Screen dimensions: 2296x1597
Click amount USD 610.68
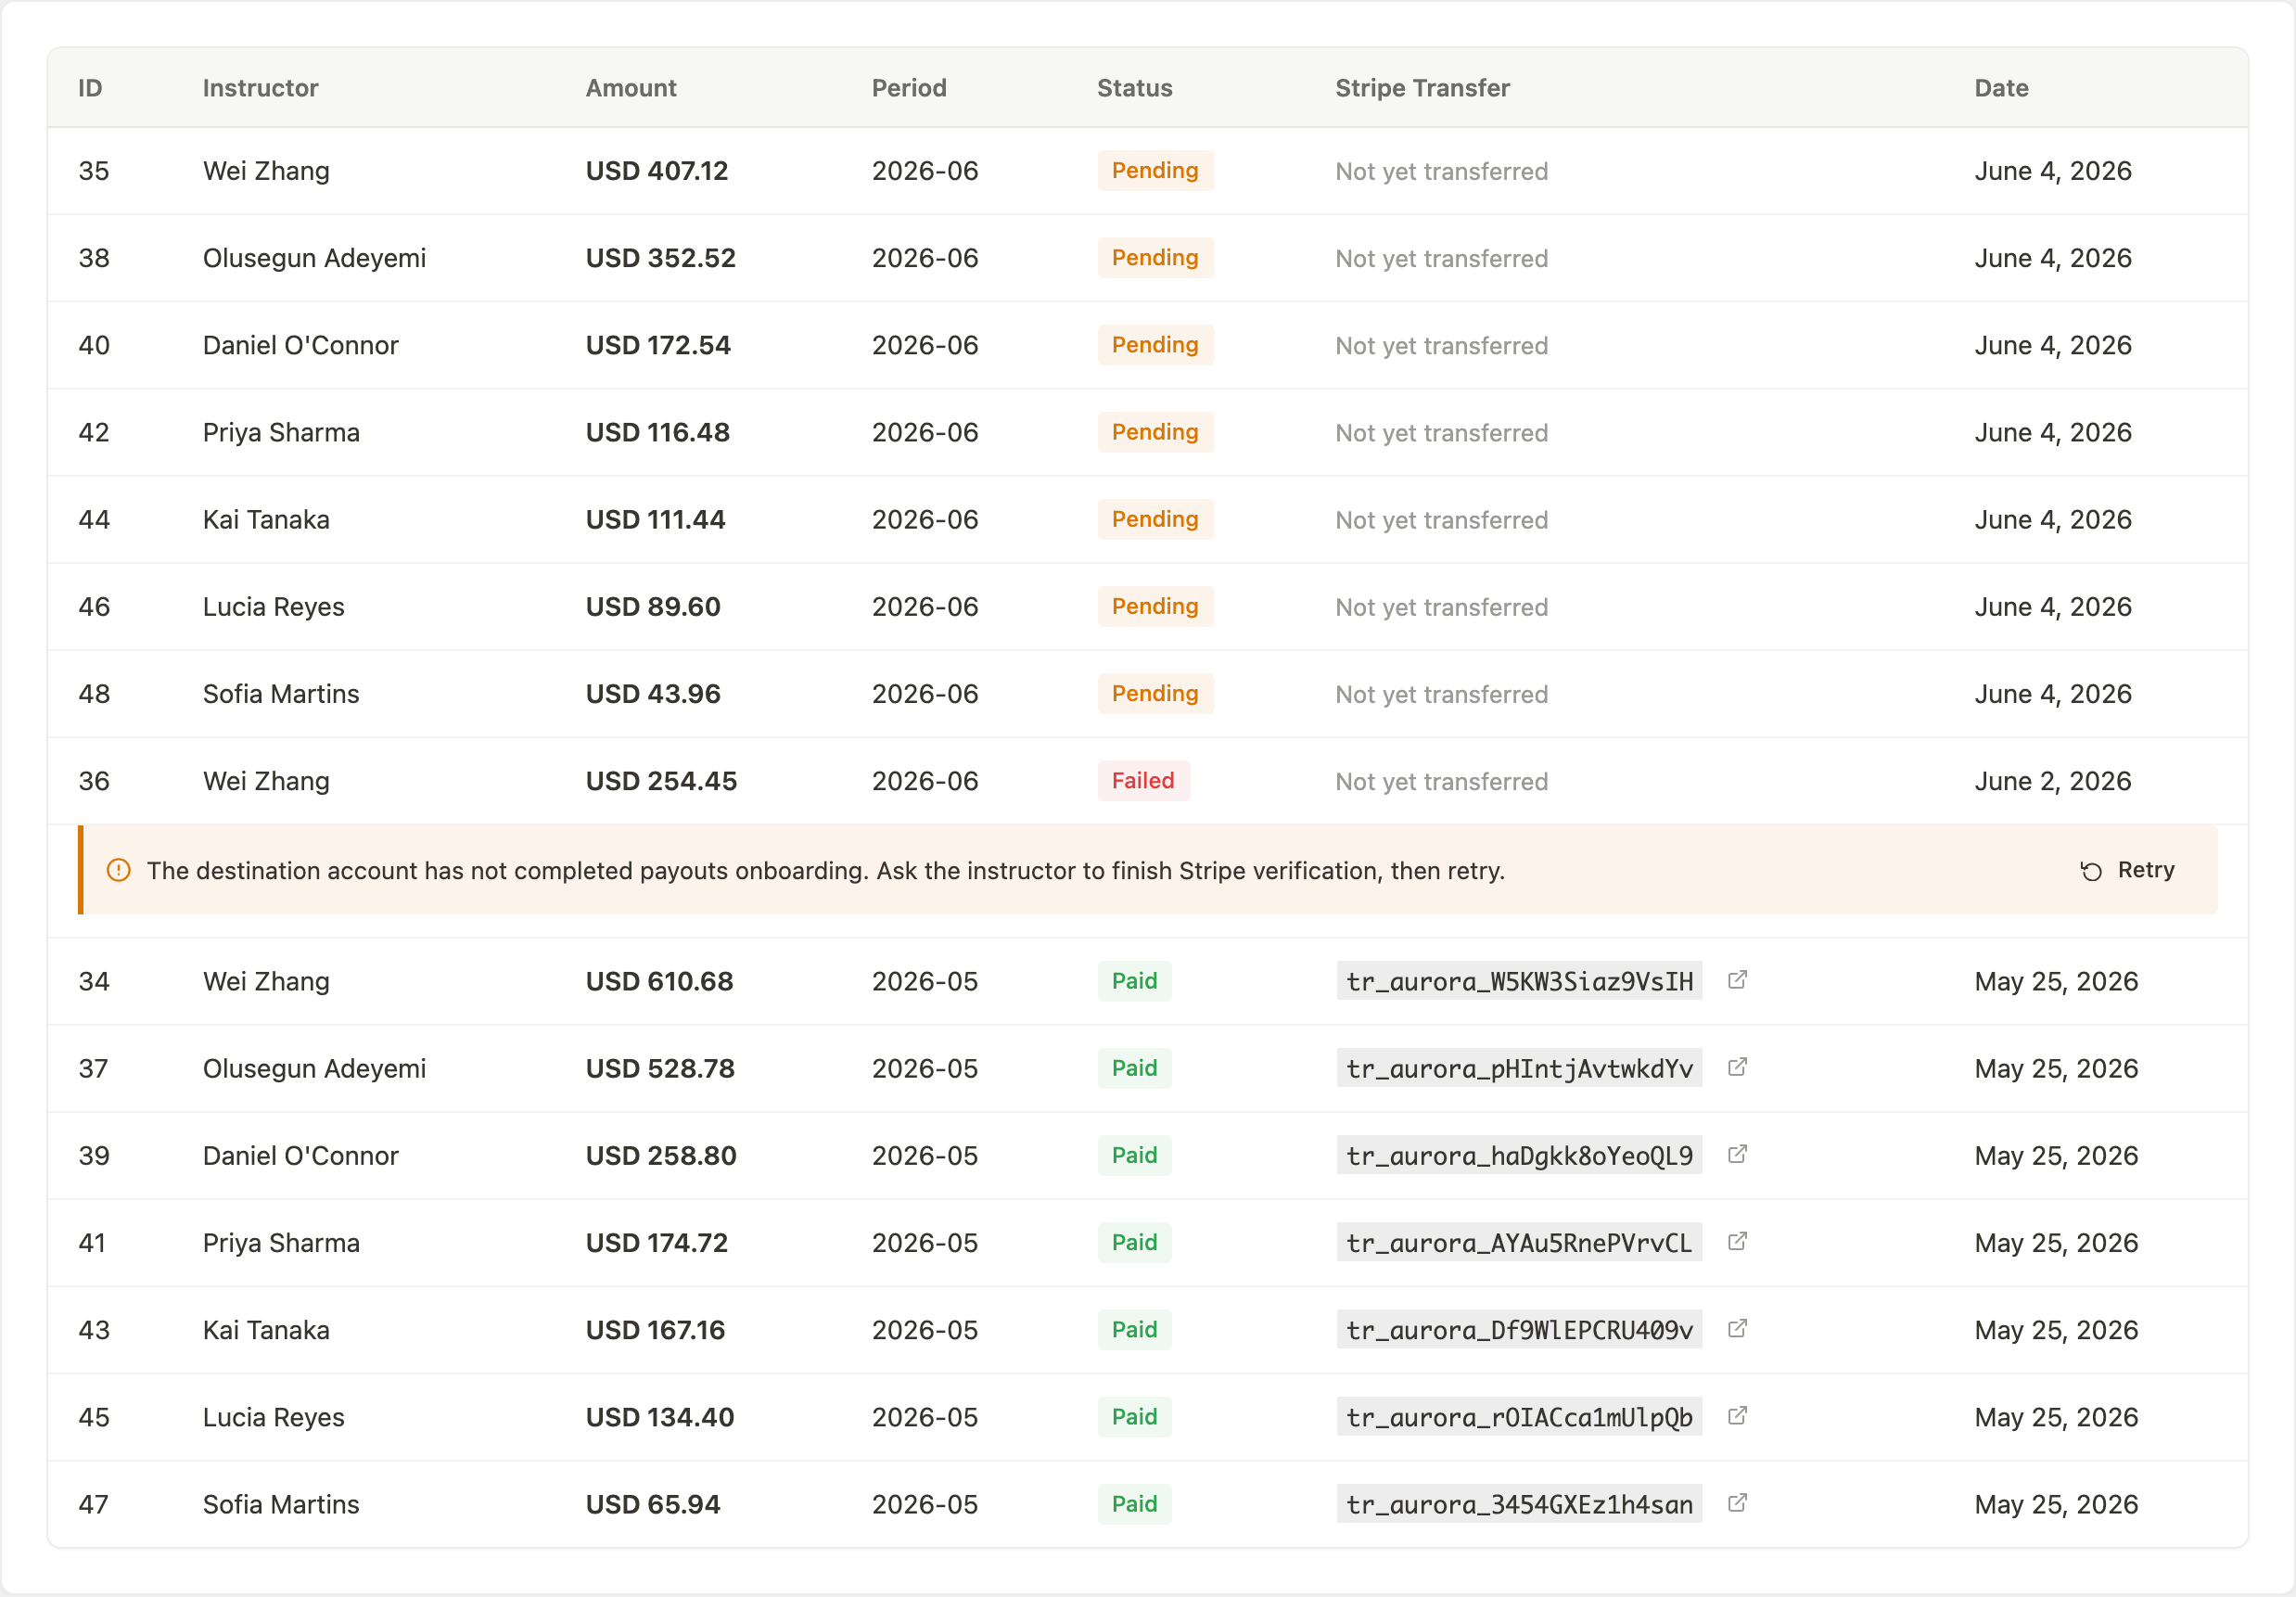(660, 981)
